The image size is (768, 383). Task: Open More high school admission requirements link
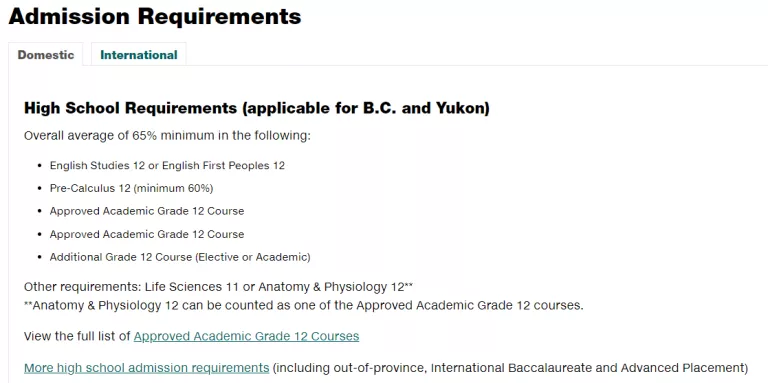(x=146, y=368)
